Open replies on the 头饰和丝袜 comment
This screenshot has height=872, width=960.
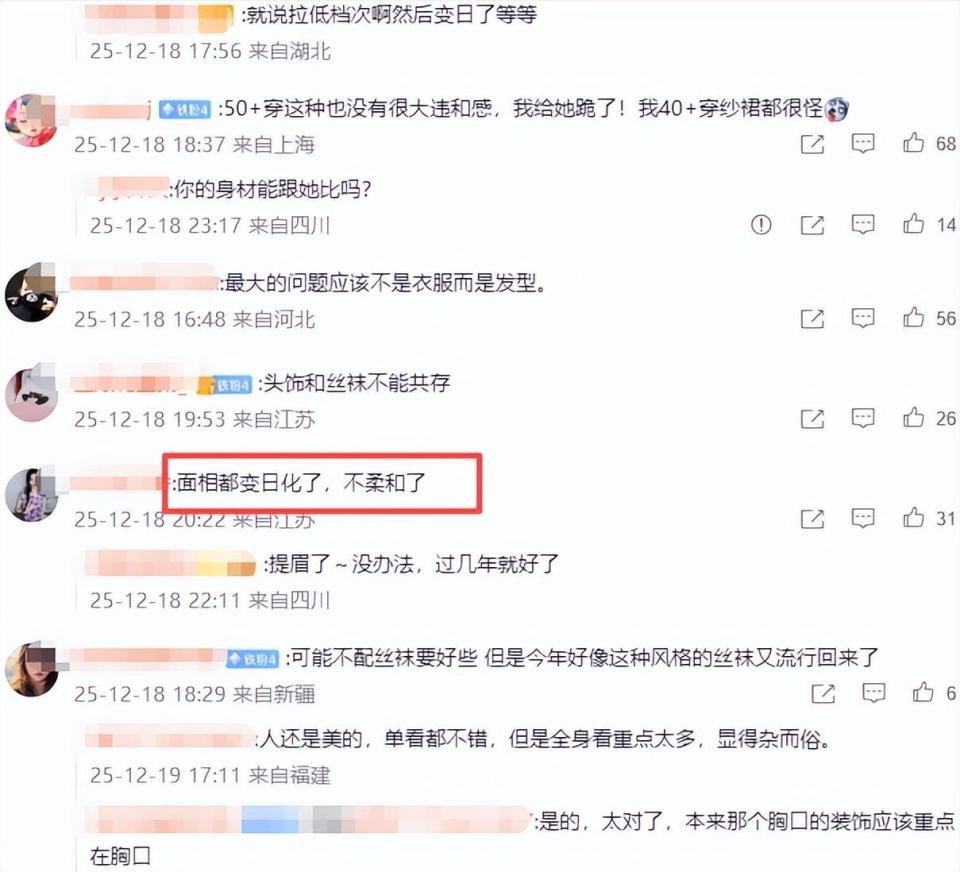pyautogui.click(x=863, y=418)
